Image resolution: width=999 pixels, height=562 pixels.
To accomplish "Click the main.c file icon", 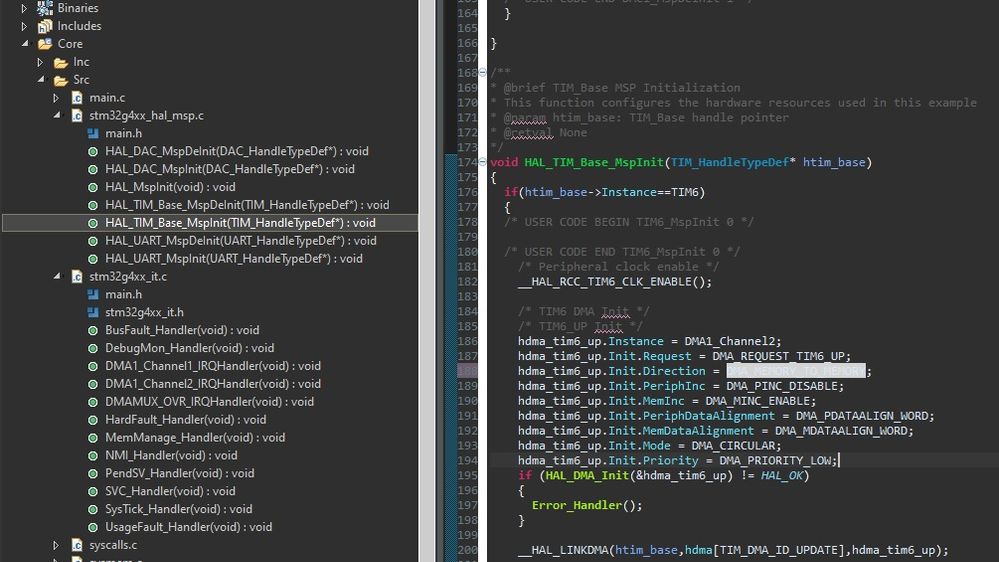I will [77, 97].
